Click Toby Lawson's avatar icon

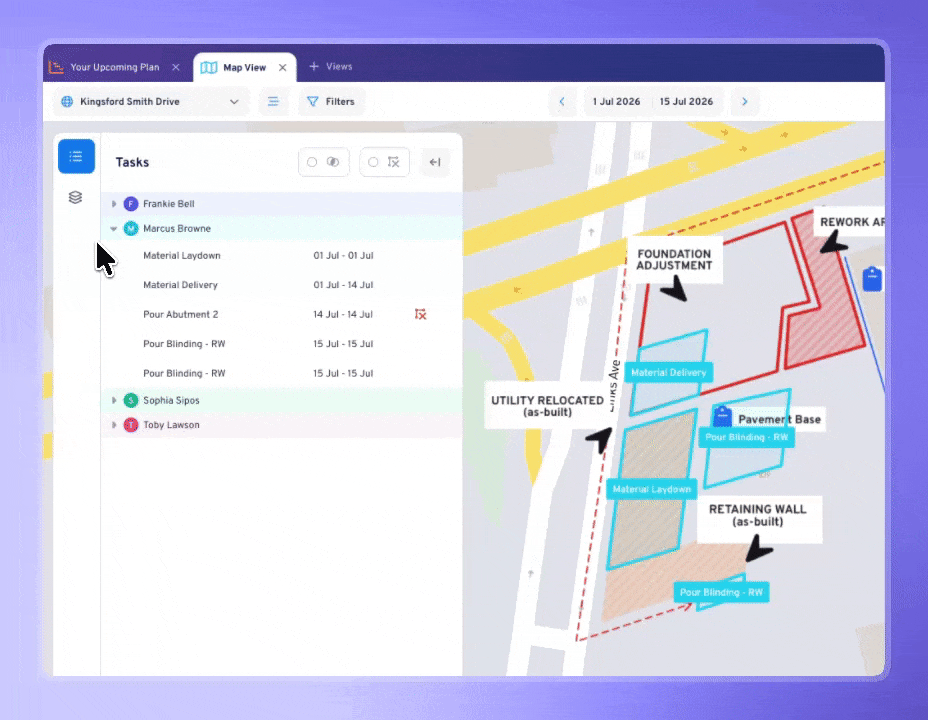click(x=131, y=425)
